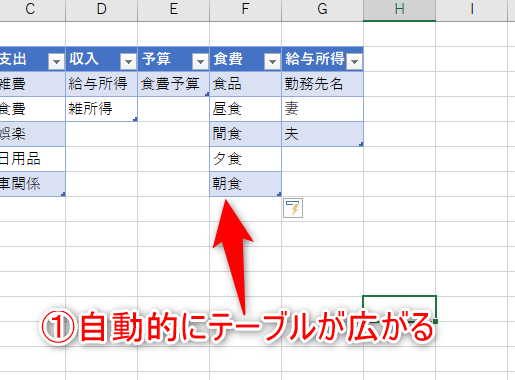Click the 雑所得 cell
Screen dimensions: 515x380
(x=101, y=109)
